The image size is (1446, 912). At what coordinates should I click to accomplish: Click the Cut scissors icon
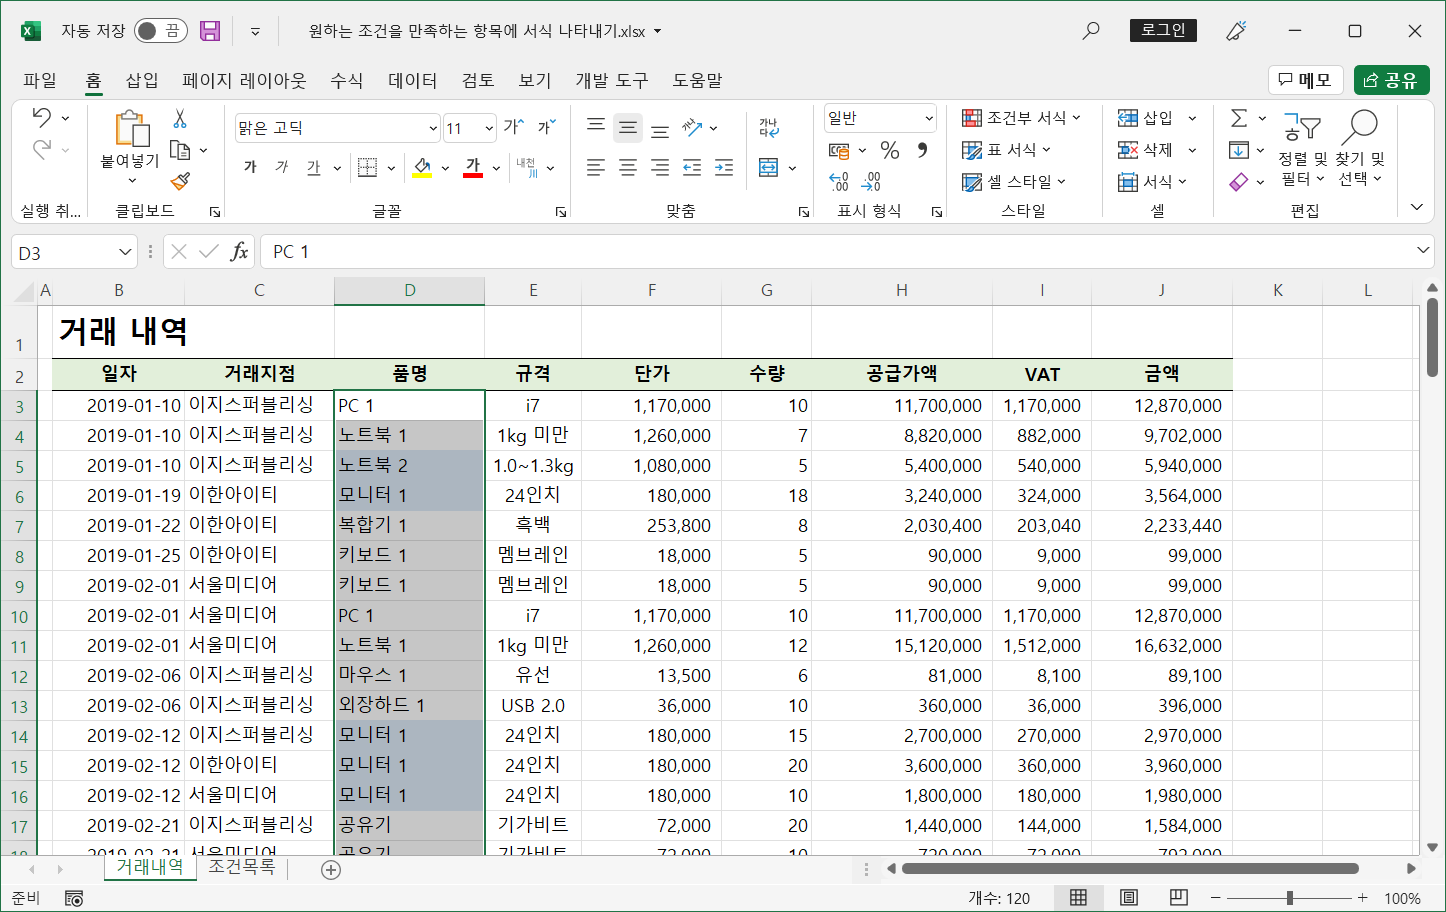point(180,118)
